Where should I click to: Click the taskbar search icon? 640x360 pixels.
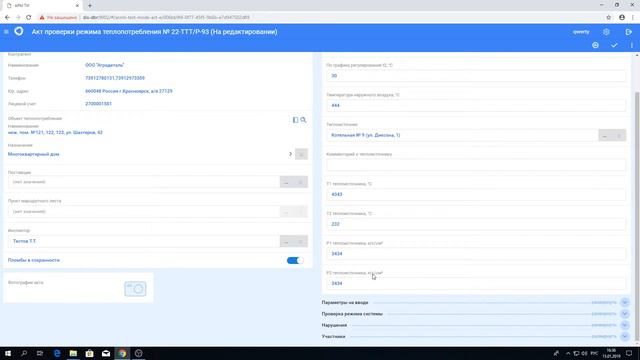tap(24, 353)
